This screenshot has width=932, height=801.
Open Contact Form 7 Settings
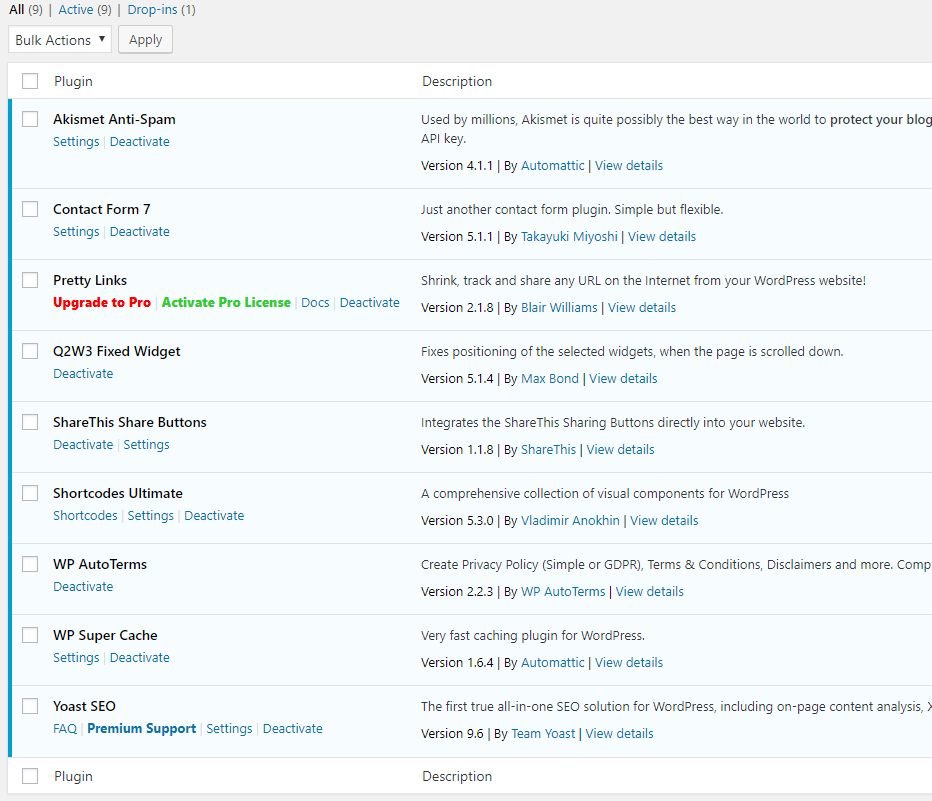point(76,232)
